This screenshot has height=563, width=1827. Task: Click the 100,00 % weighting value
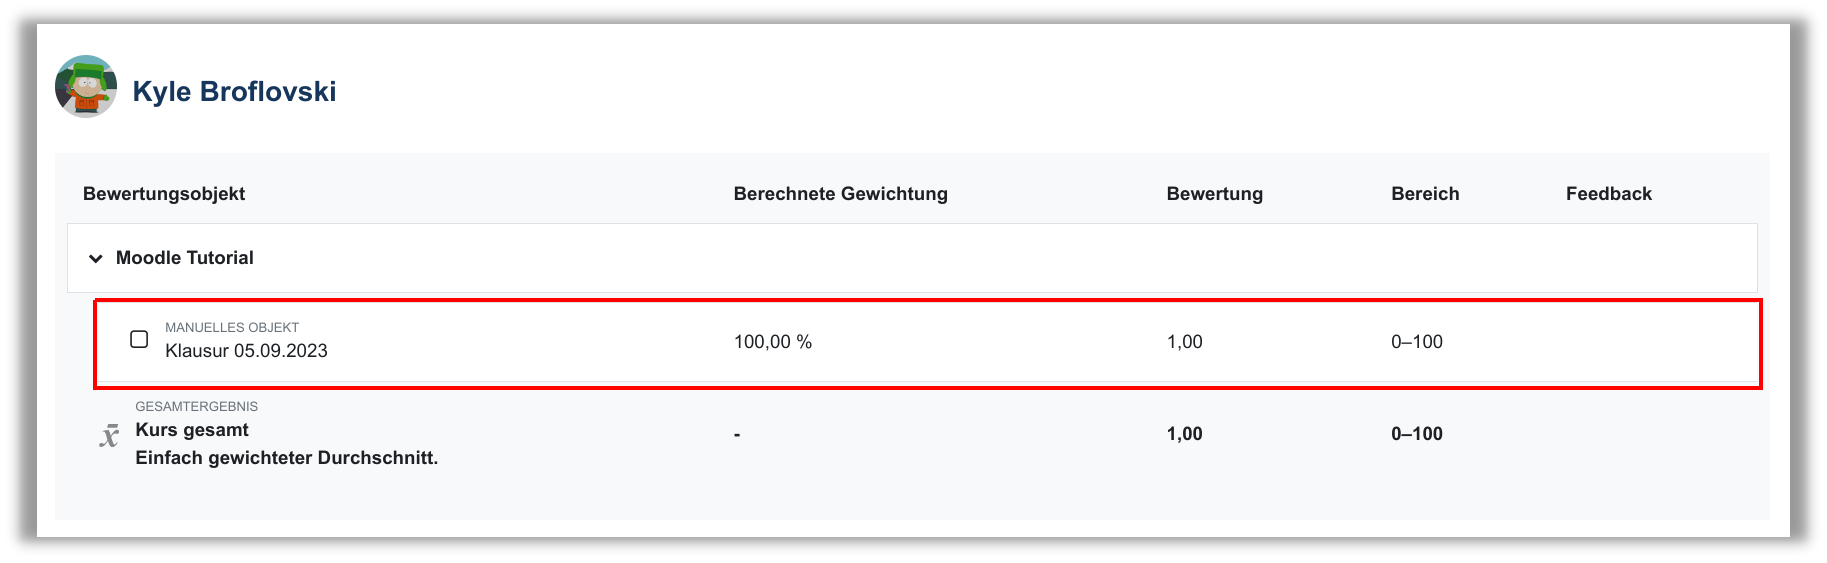point(772,342)
